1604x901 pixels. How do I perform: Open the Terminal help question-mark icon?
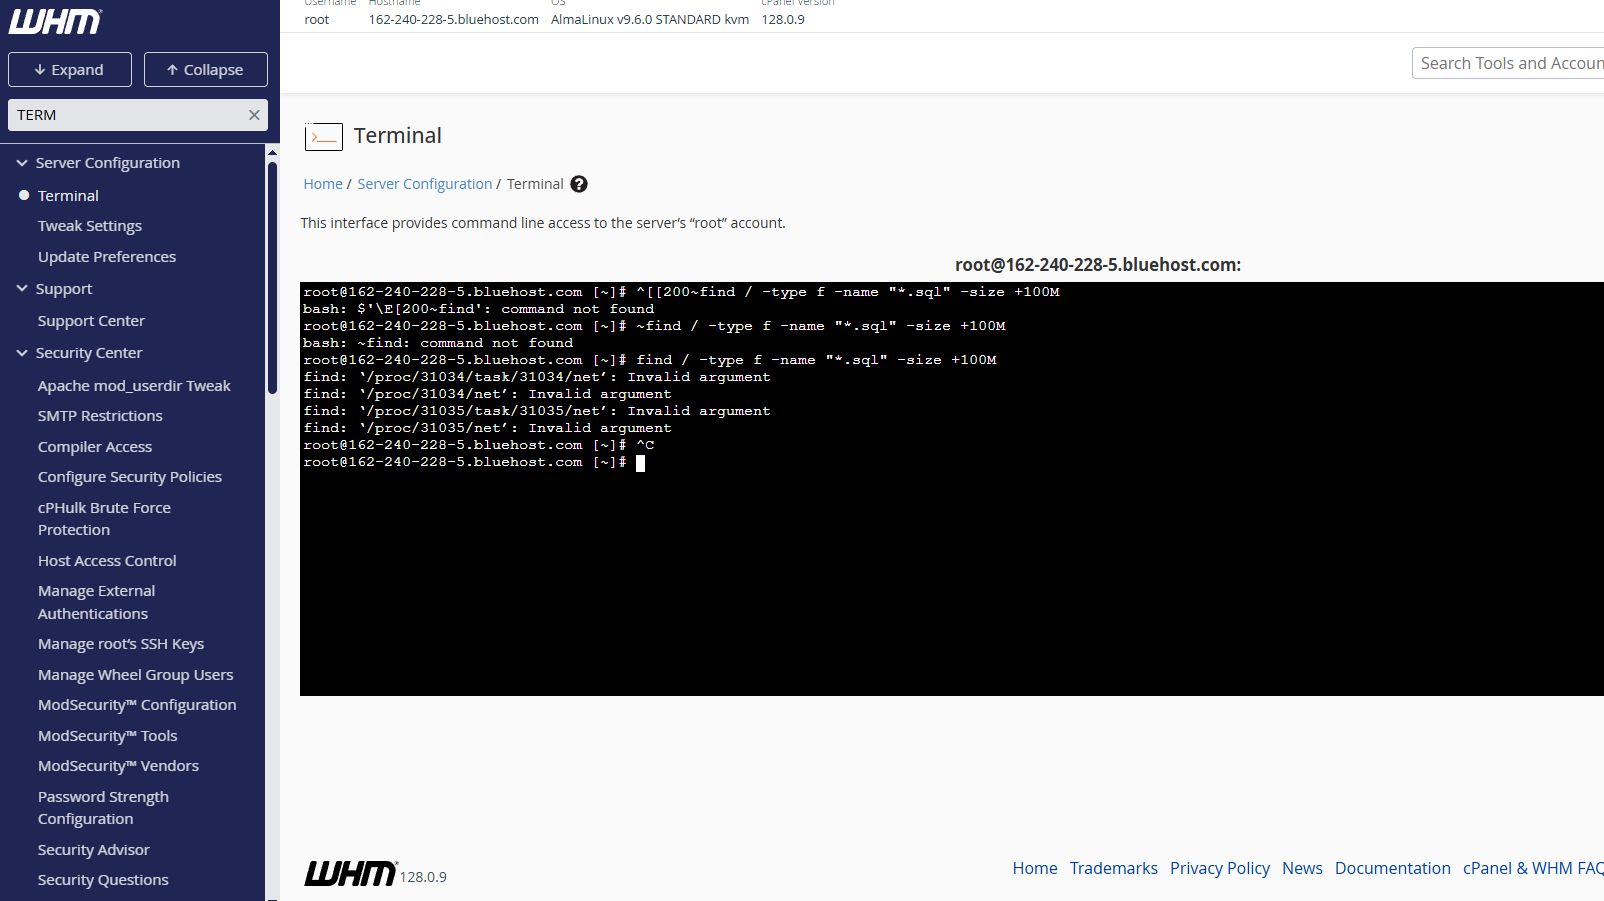tap(579, 184)
